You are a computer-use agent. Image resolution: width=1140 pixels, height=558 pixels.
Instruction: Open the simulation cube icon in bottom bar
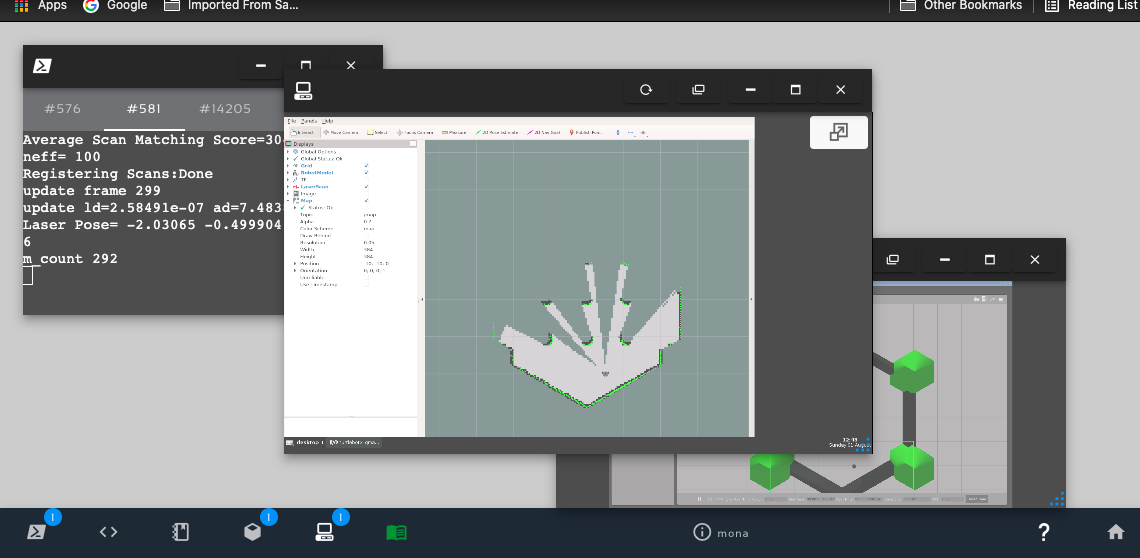pyautogui.click(x=252, y=532)
